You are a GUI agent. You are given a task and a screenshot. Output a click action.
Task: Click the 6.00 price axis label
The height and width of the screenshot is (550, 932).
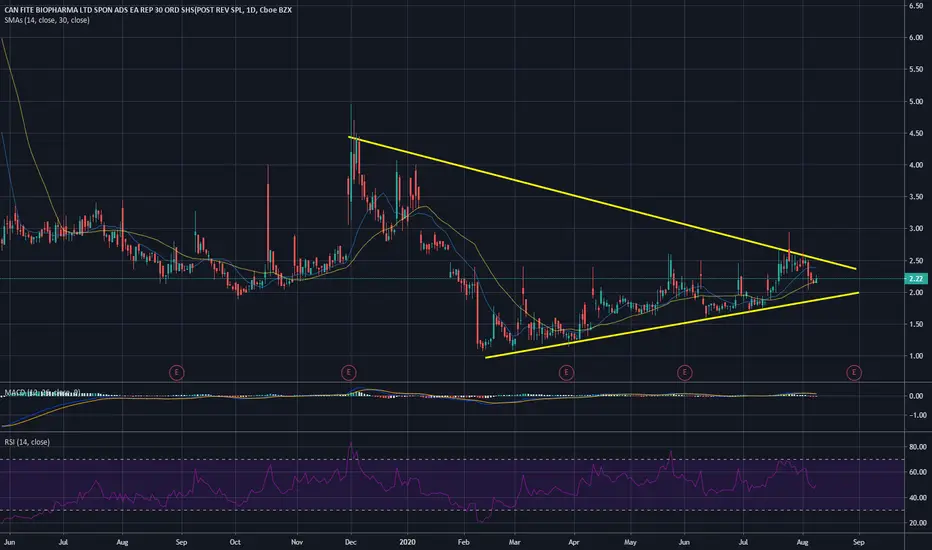tap(916, 37)
